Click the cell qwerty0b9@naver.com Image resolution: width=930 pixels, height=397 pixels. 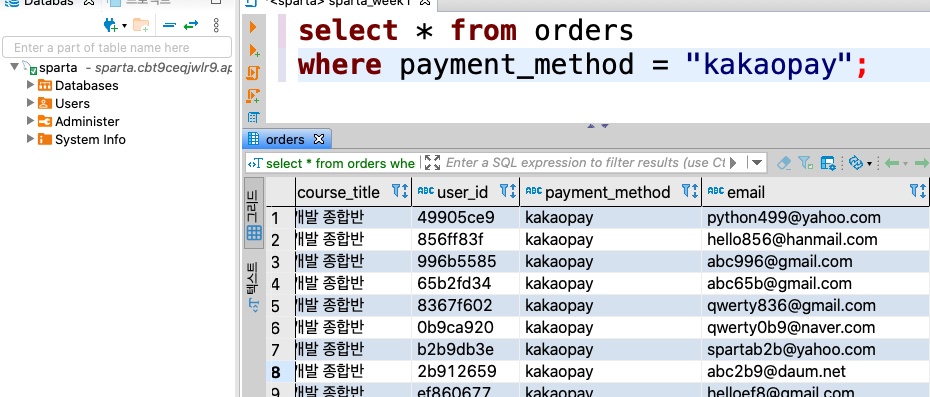(815, 328)
